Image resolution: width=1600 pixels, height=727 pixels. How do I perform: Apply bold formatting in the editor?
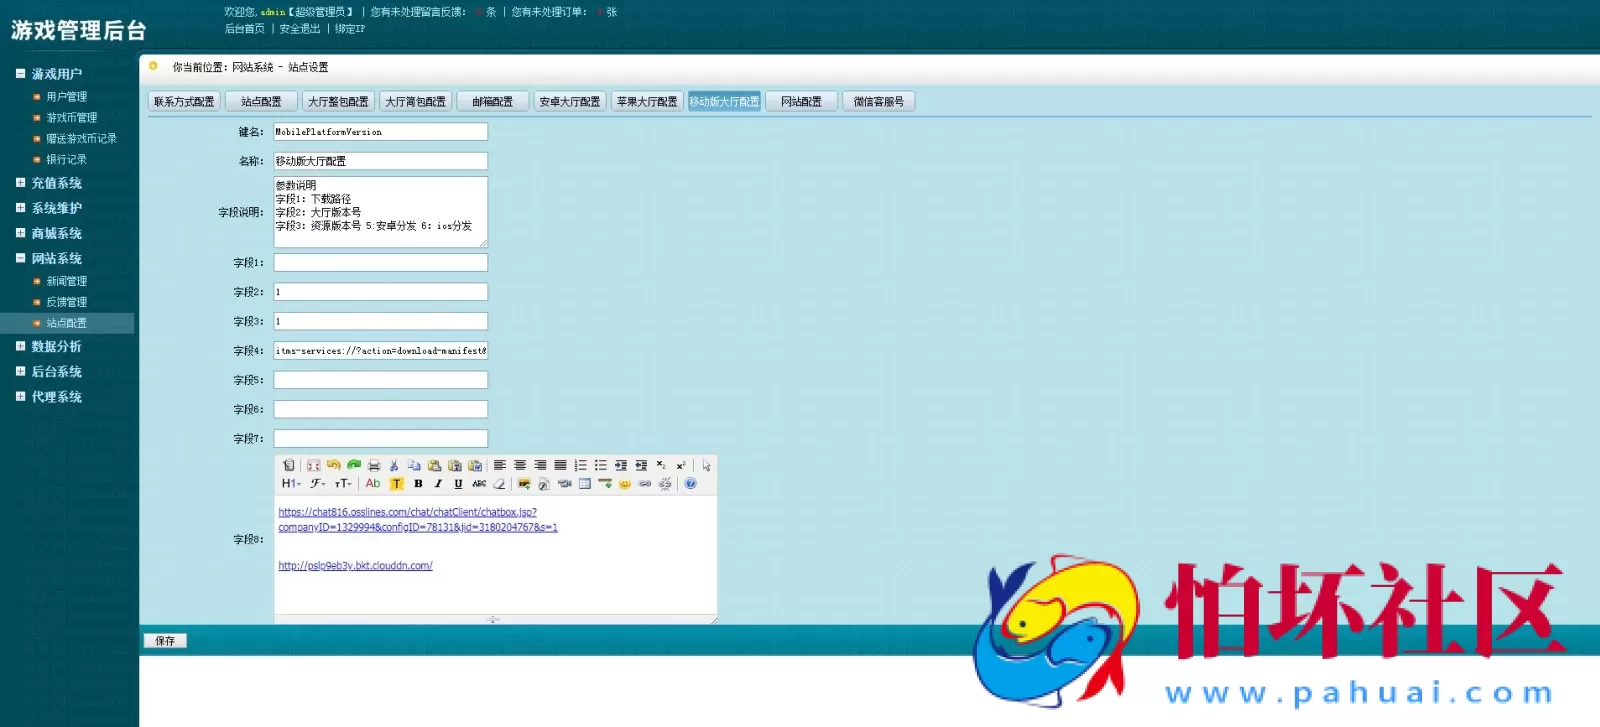[418, 484]
